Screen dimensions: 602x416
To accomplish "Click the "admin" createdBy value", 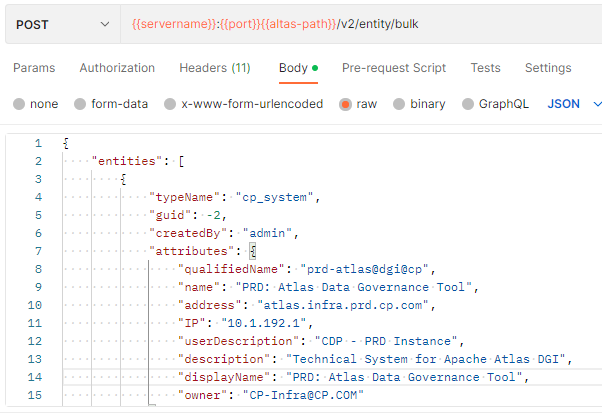I will pos(267,233).
